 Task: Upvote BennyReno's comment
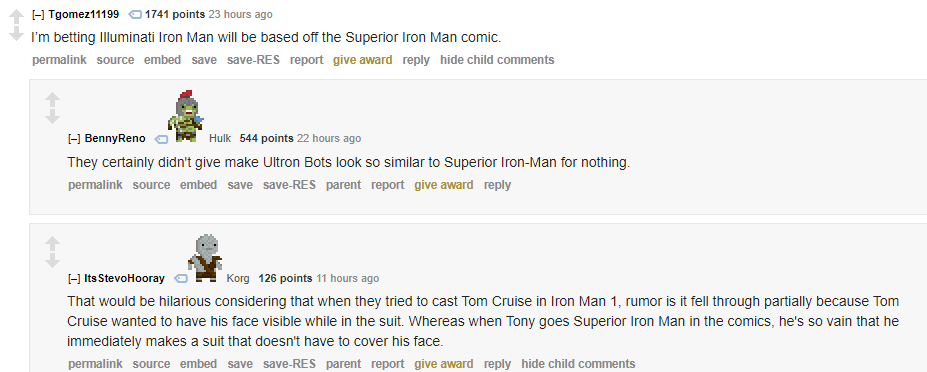click(53, 100)
